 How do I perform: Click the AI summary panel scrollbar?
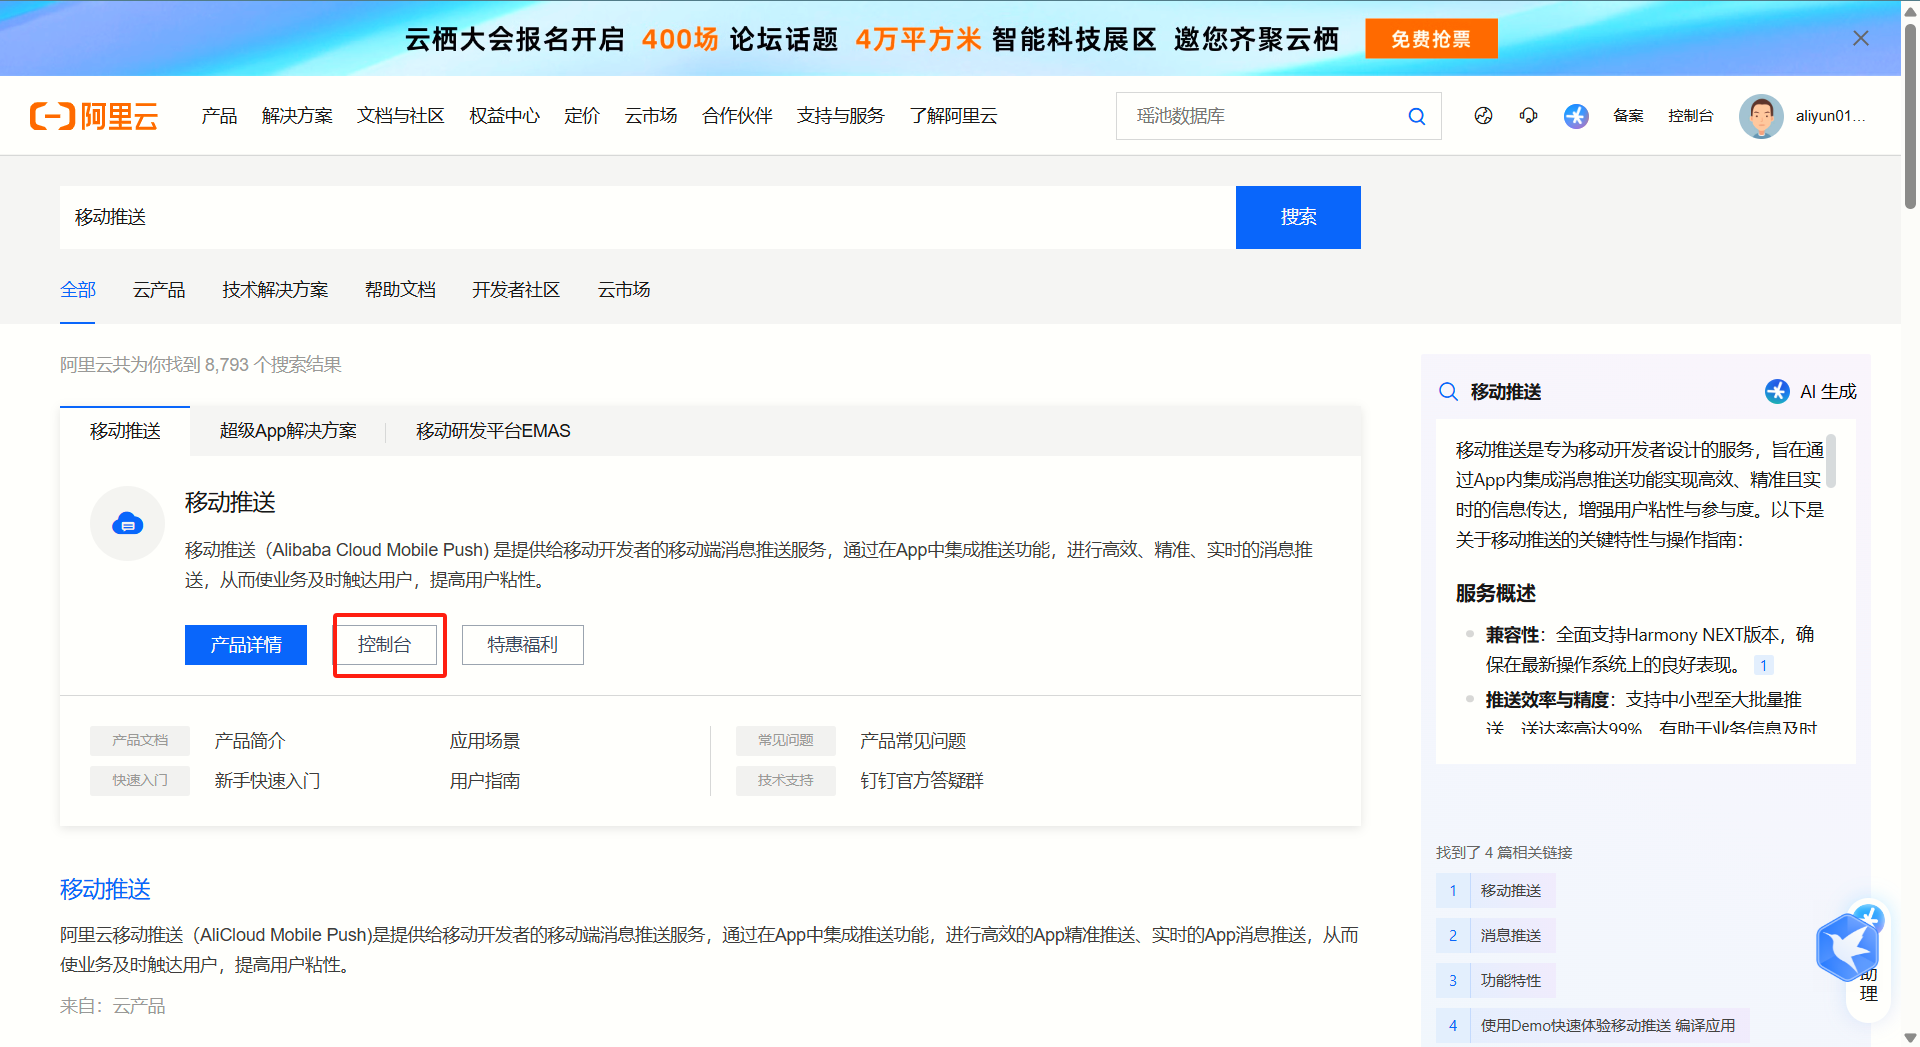point(1830,461)
